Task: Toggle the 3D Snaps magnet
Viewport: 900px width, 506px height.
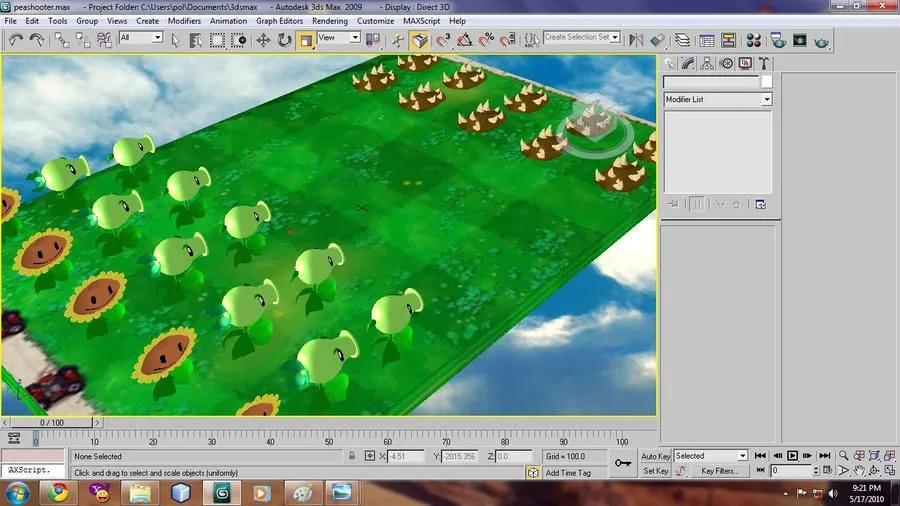Action: [443, 40]
